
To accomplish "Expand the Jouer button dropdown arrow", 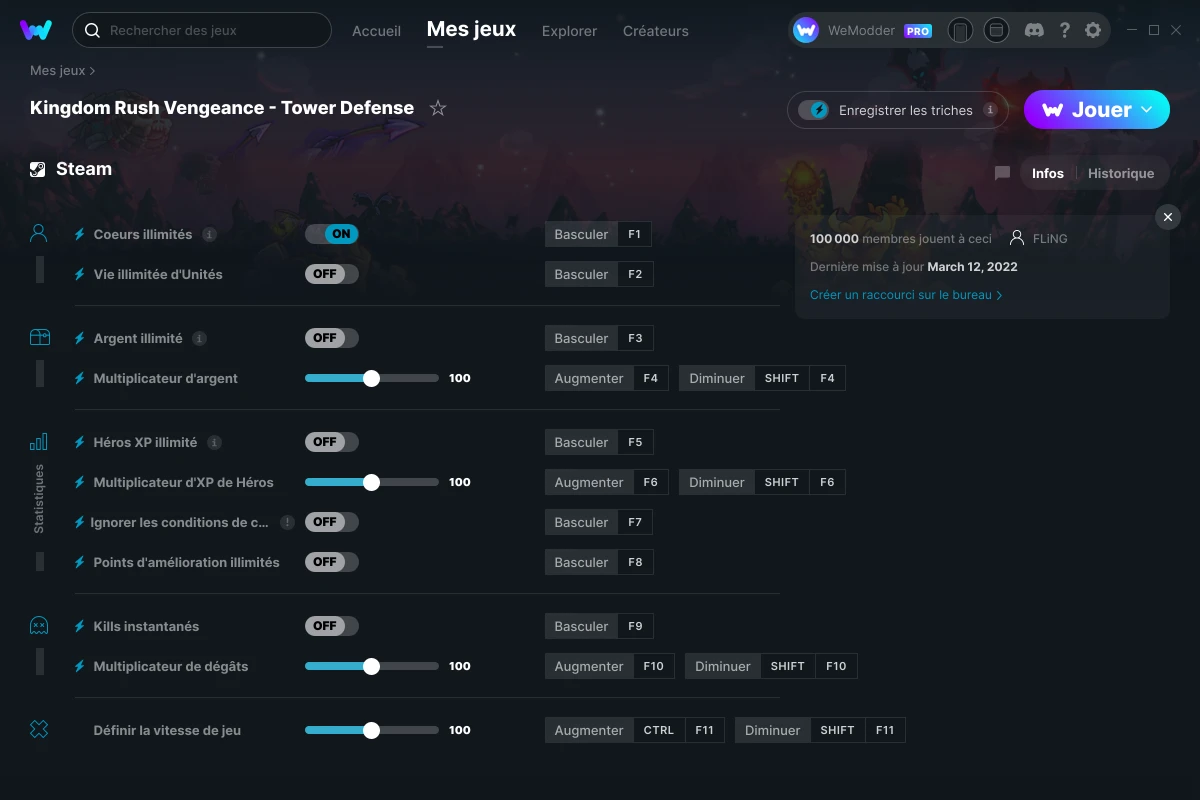I will tap(1147, 110).
